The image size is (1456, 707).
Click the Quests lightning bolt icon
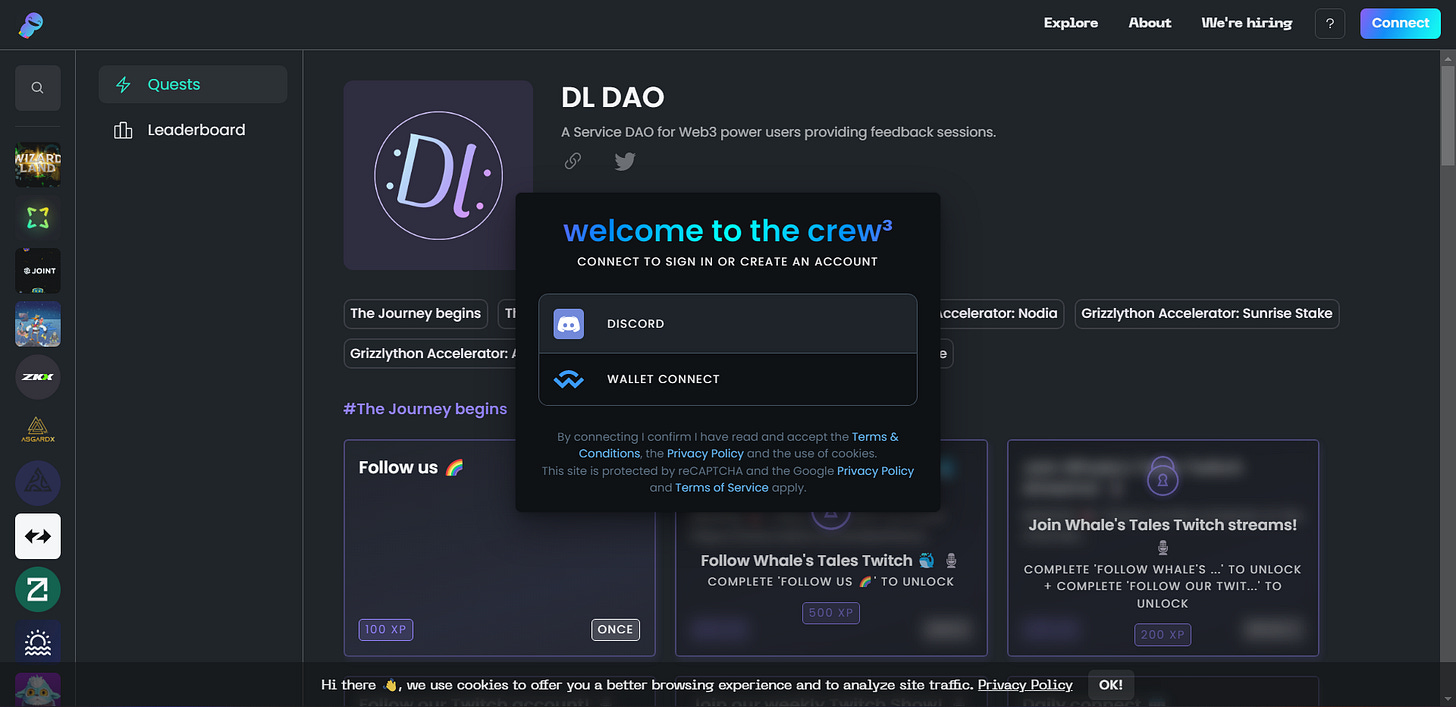pyautogui.click(x=123, y=85)
